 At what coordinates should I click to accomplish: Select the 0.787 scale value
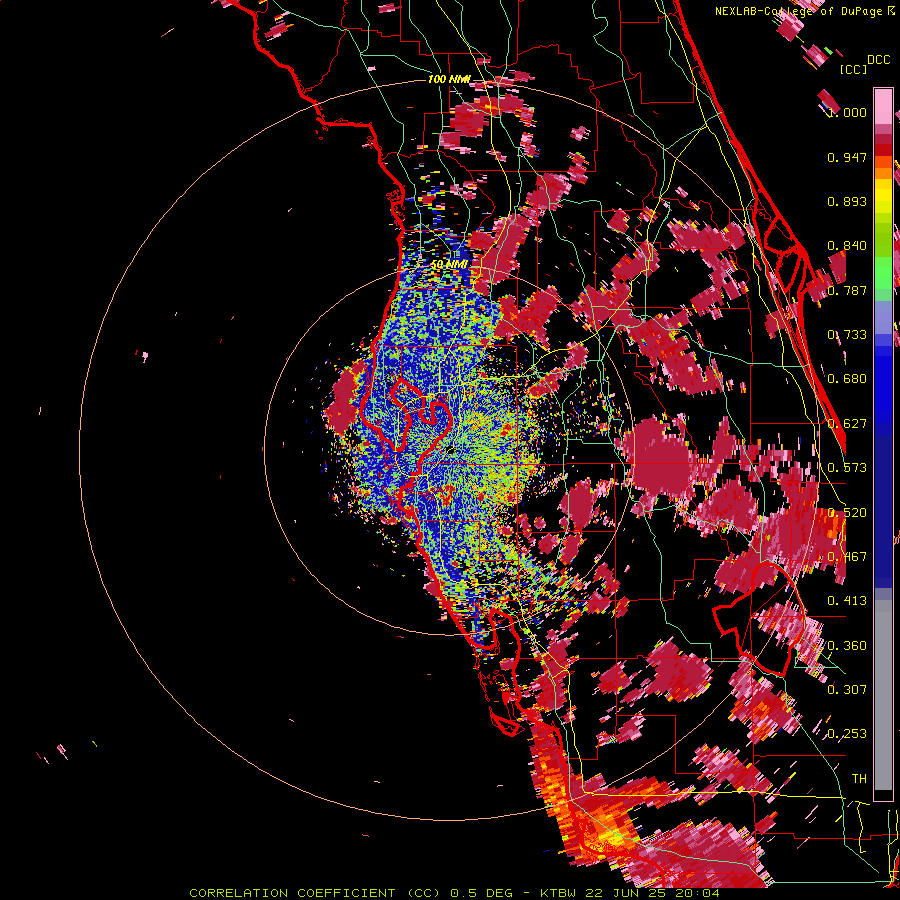pyautogui.click(x=847, y=290)
